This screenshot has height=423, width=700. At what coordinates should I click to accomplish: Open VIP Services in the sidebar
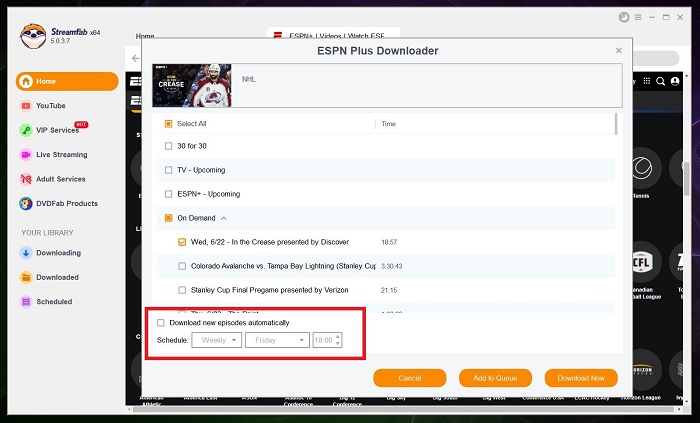(x=53, y=130)
